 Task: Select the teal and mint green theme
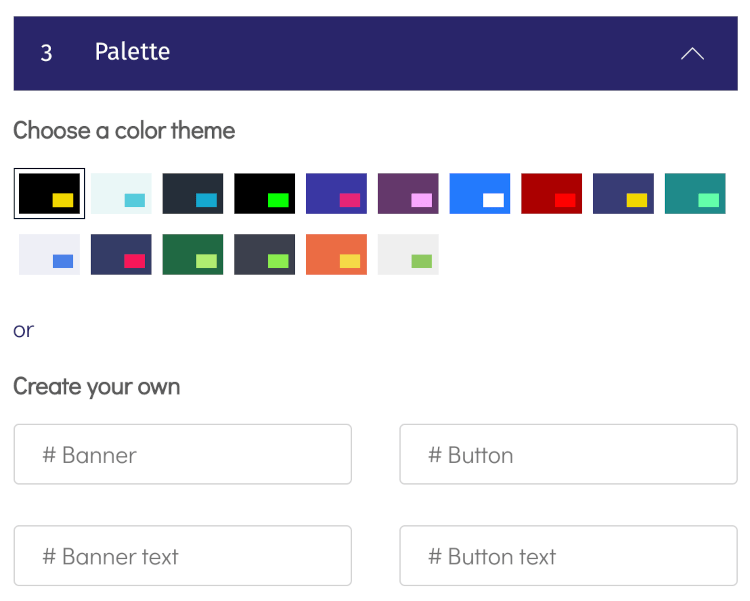(695, 193)
